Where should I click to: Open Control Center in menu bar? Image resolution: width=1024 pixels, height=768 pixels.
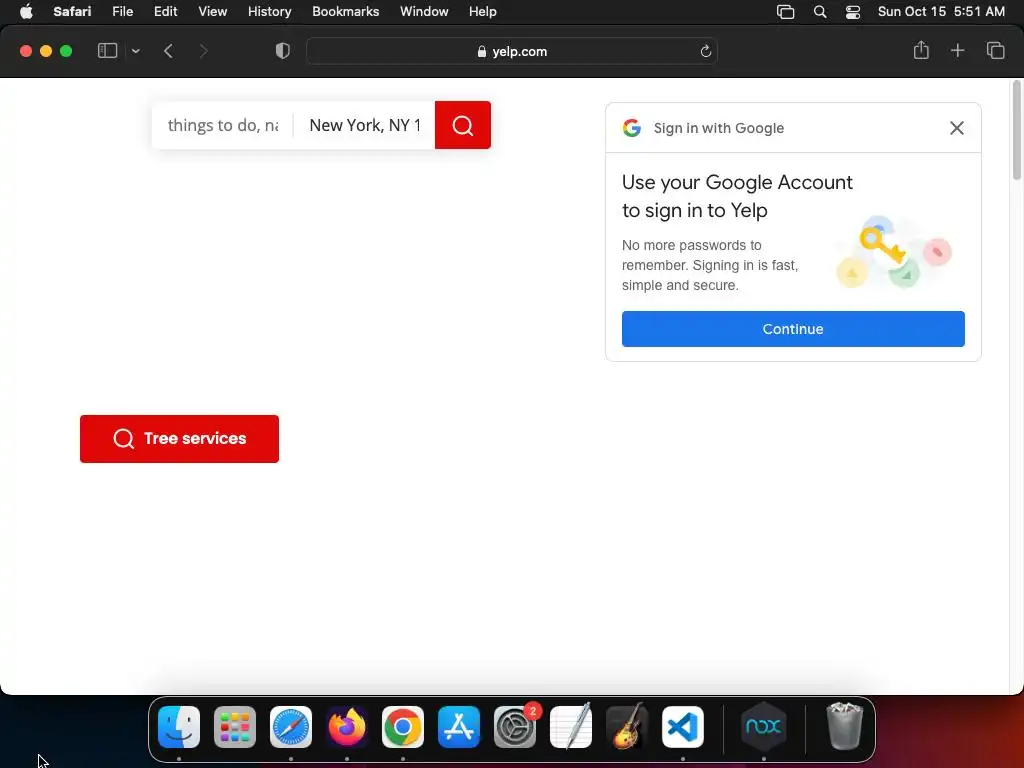point(852,12)
